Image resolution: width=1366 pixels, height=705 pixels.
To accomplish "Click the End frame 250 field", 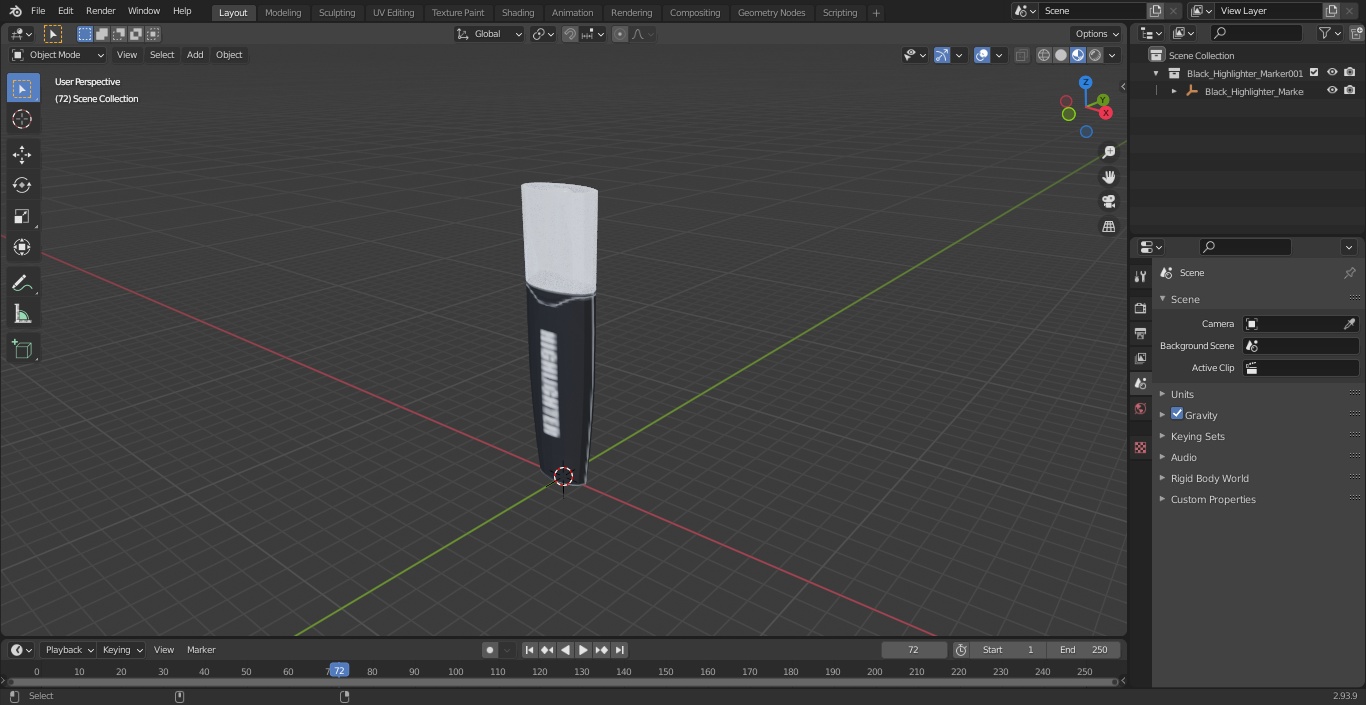I will click(1083, 650).
